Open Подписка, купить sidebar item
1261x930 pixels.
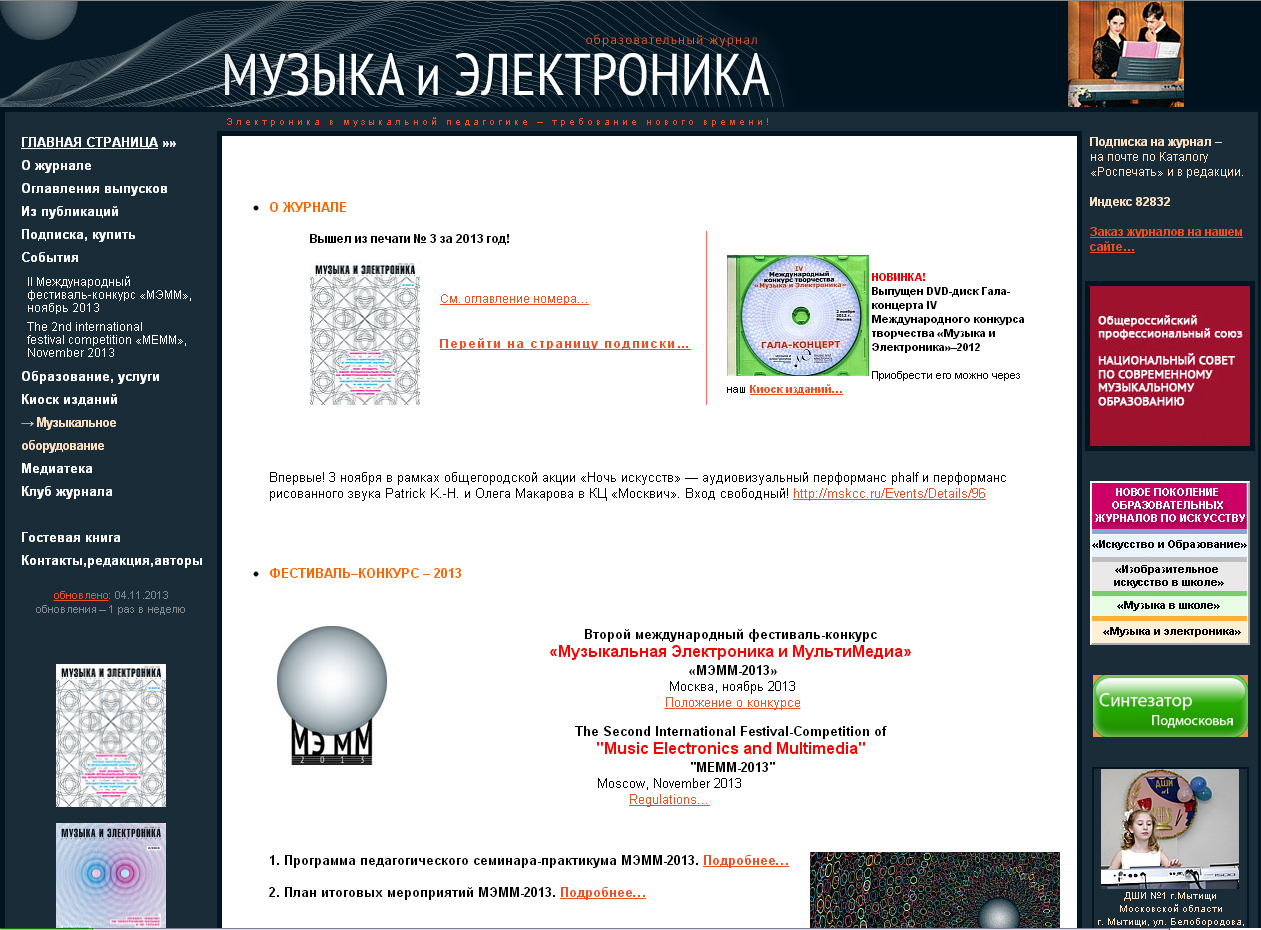click(x=78, y=234)
